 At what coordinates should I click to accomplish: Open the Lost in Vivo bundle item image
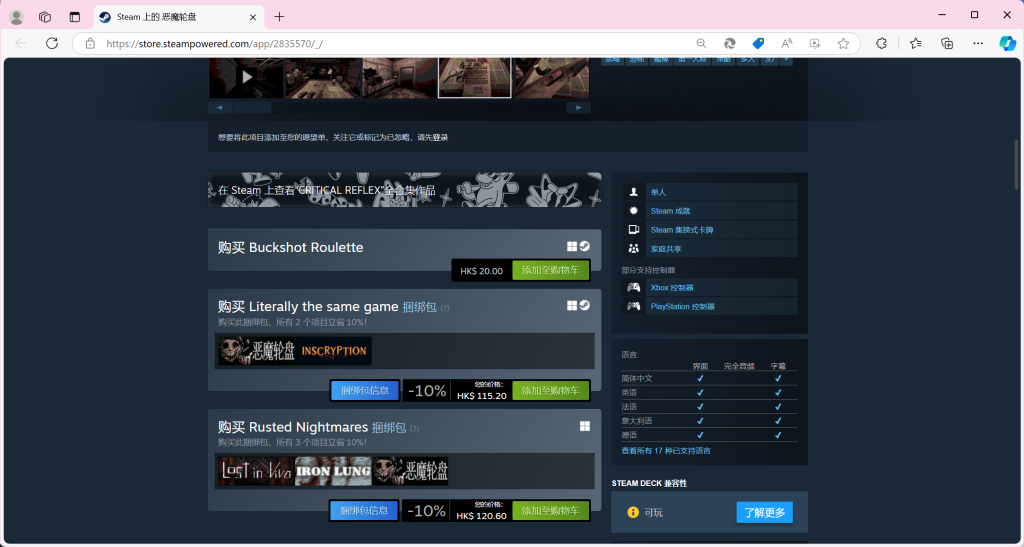click(x=256, y=471)
